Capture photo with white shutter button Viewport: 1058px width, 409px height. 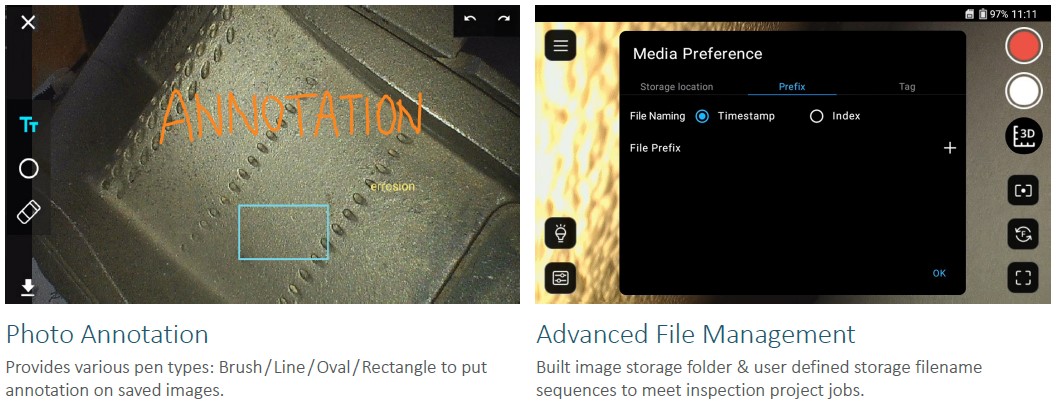1024,91
